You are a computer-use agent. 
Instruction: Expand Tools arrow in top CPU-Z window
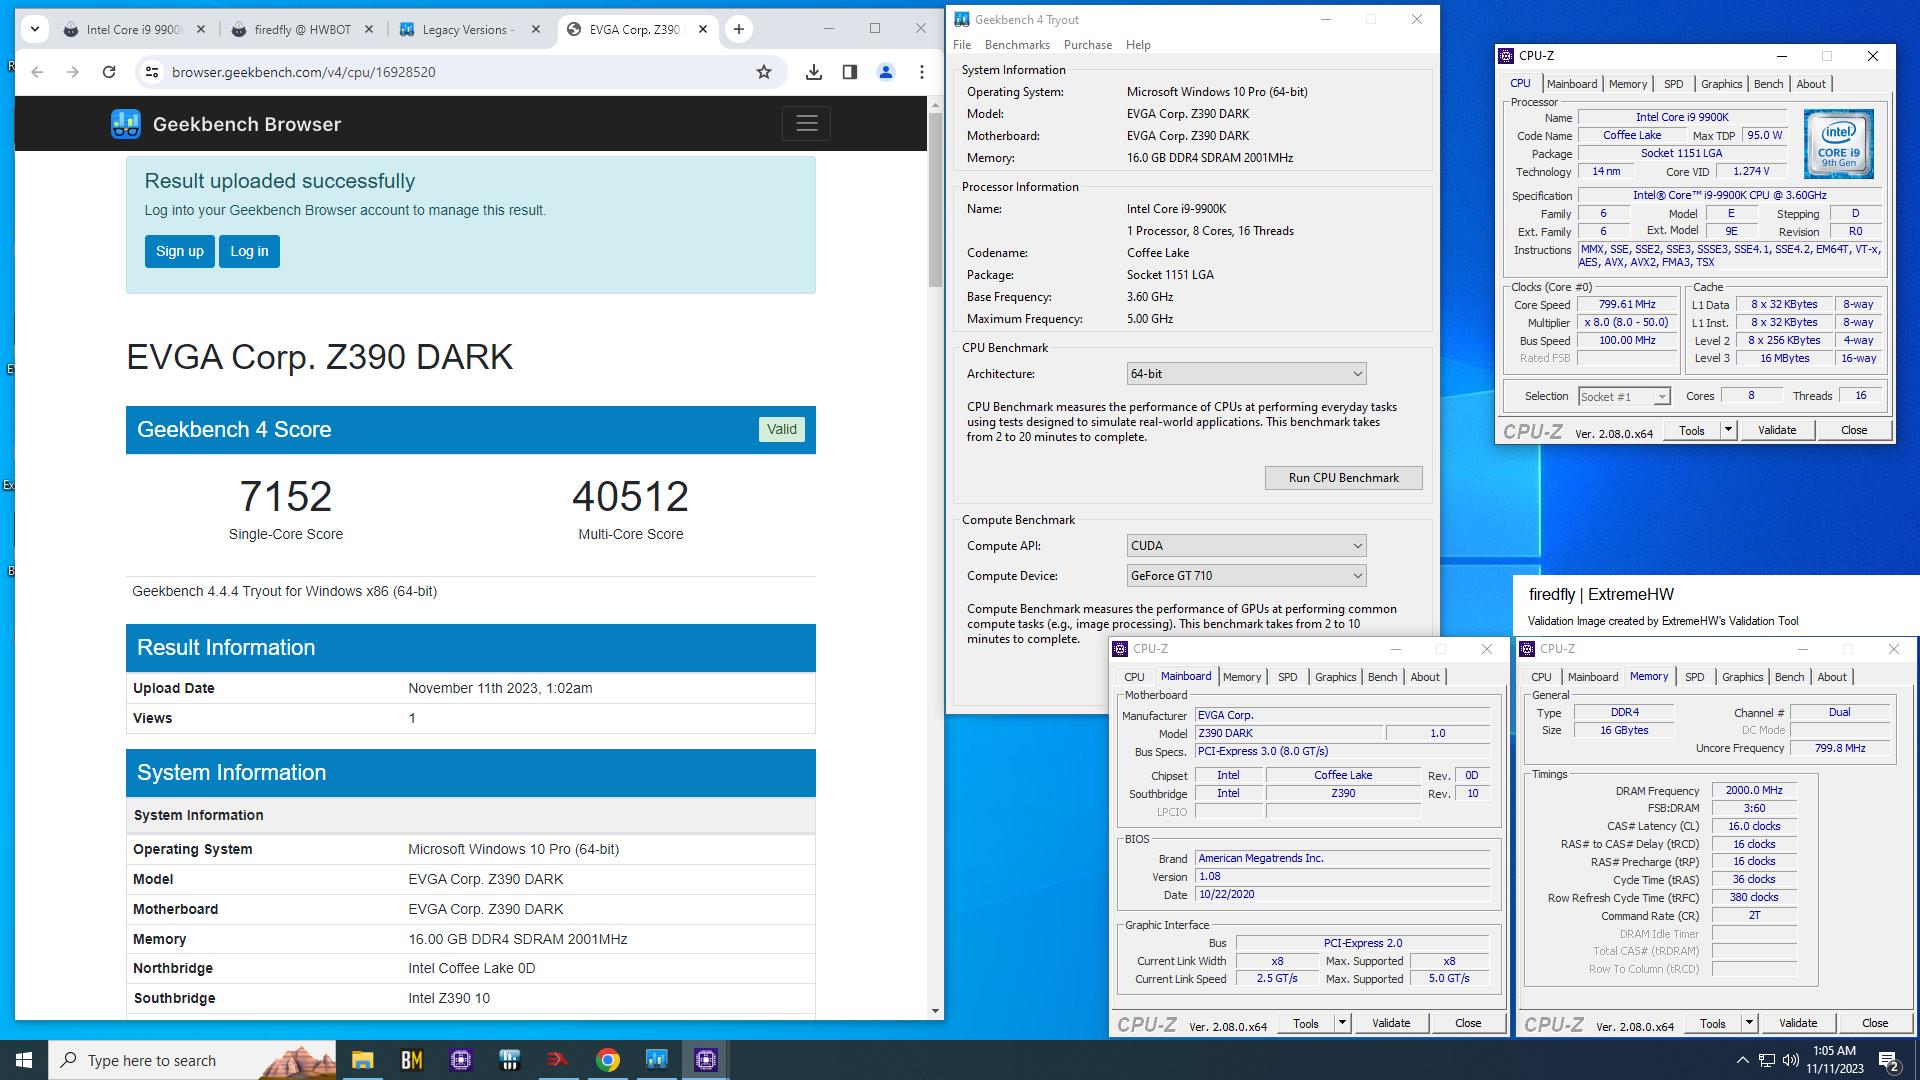pyautogui.click(x=1727, y=430)
